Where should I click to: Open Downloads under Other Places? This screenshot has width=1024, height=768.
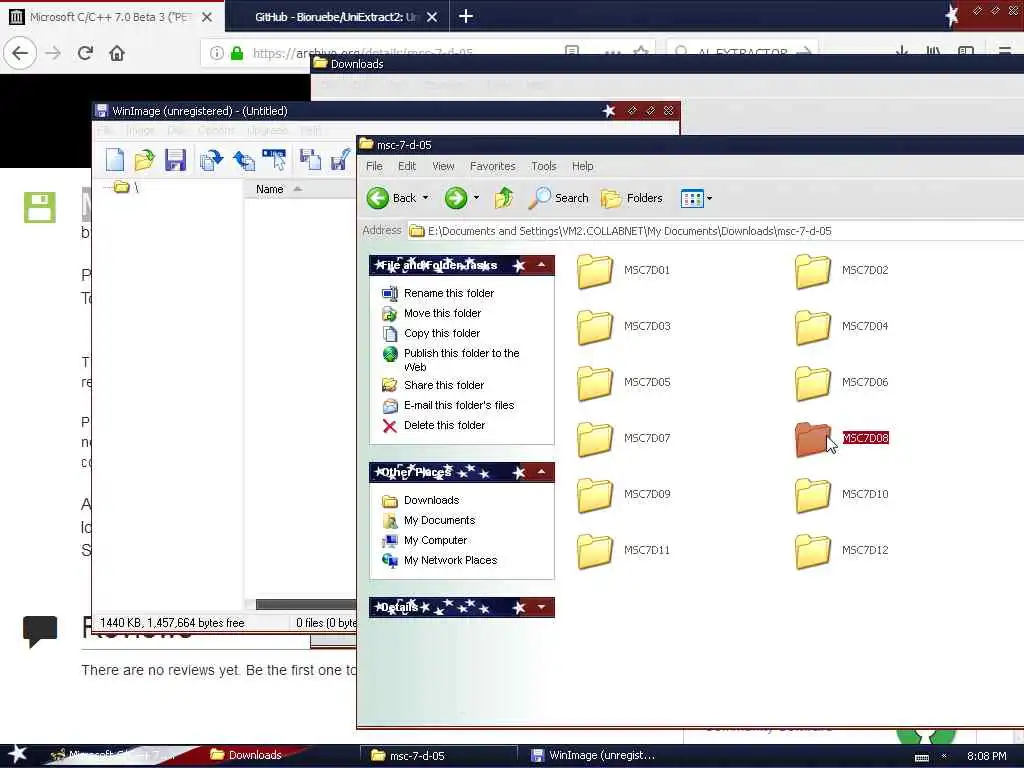[431, 500]
